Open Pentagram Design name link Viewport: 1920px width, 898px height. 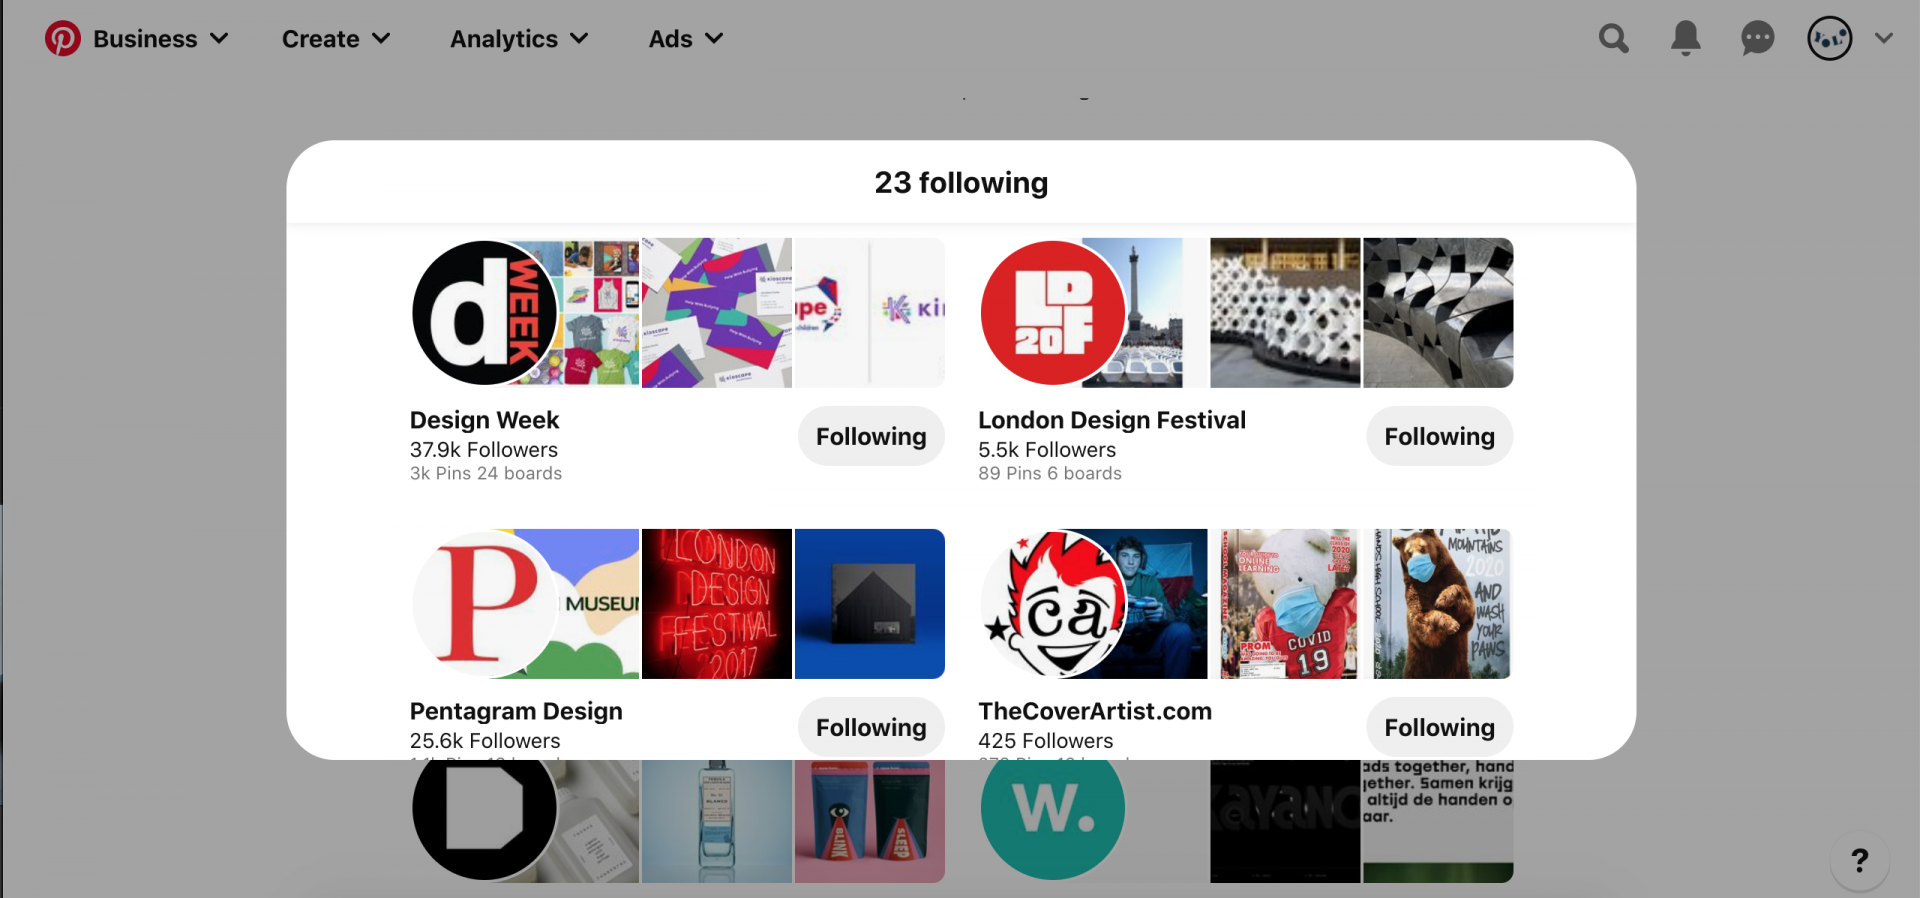coord(516,711)
